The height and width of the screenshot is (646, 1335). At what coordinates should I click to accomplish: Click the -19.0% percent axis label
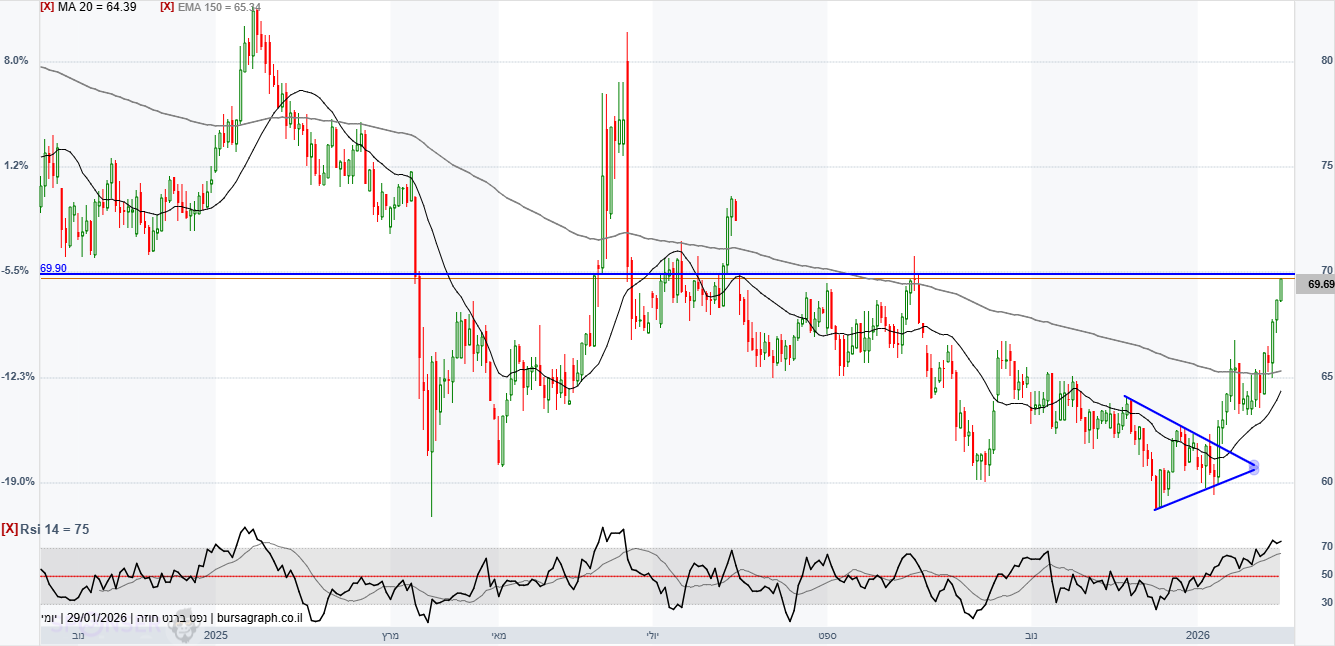pyautogui.click(x=18, y=482)
